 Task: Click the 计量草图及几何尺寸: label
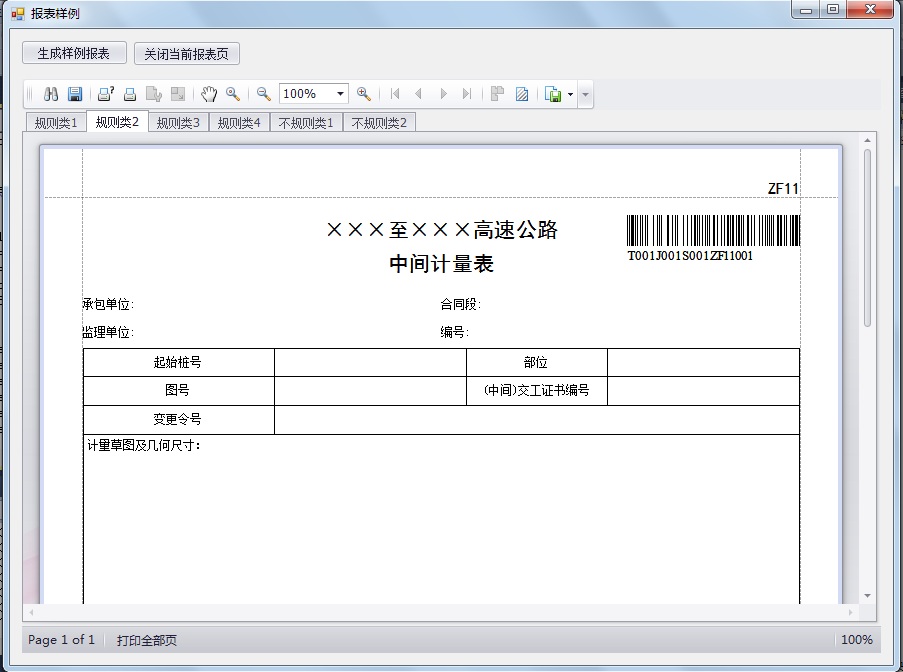[144, 445]
